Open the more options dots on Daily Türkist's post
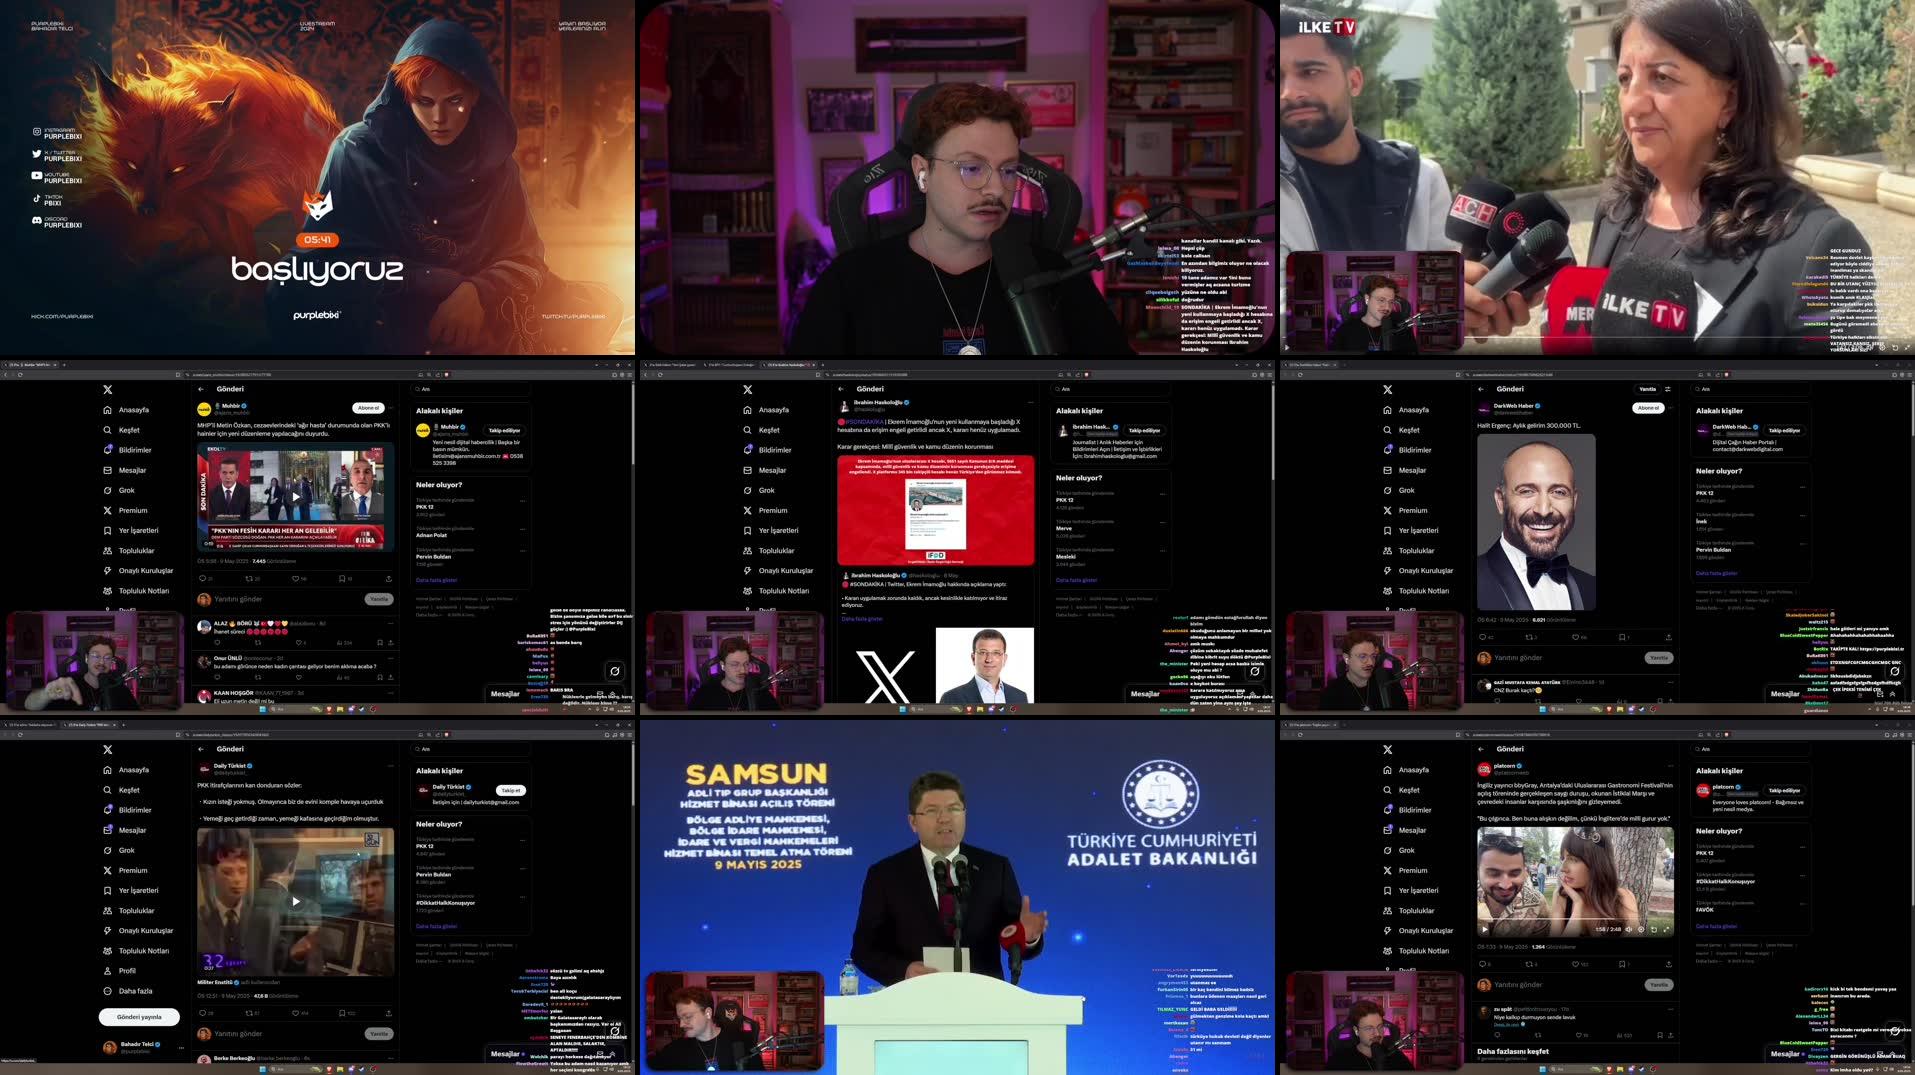Viewport: 1915px width, 1075px height. pyautogui.click(x=389, y=768)
